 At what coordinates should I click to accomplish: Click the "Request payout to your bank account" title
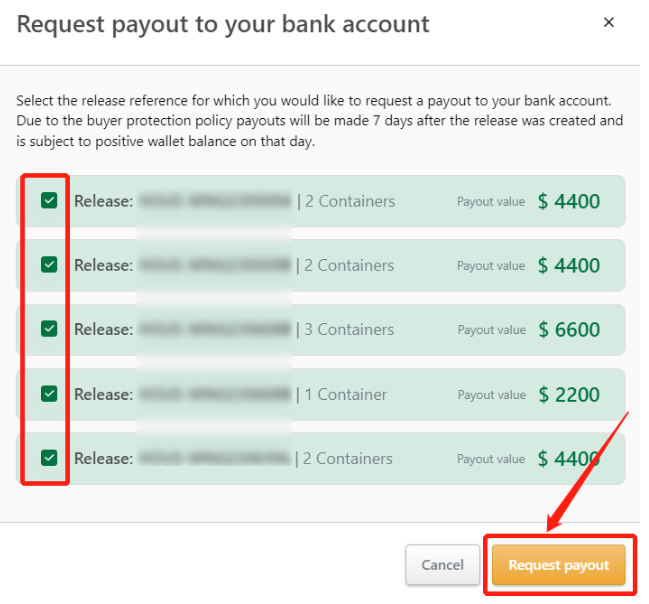pos(223,24)
